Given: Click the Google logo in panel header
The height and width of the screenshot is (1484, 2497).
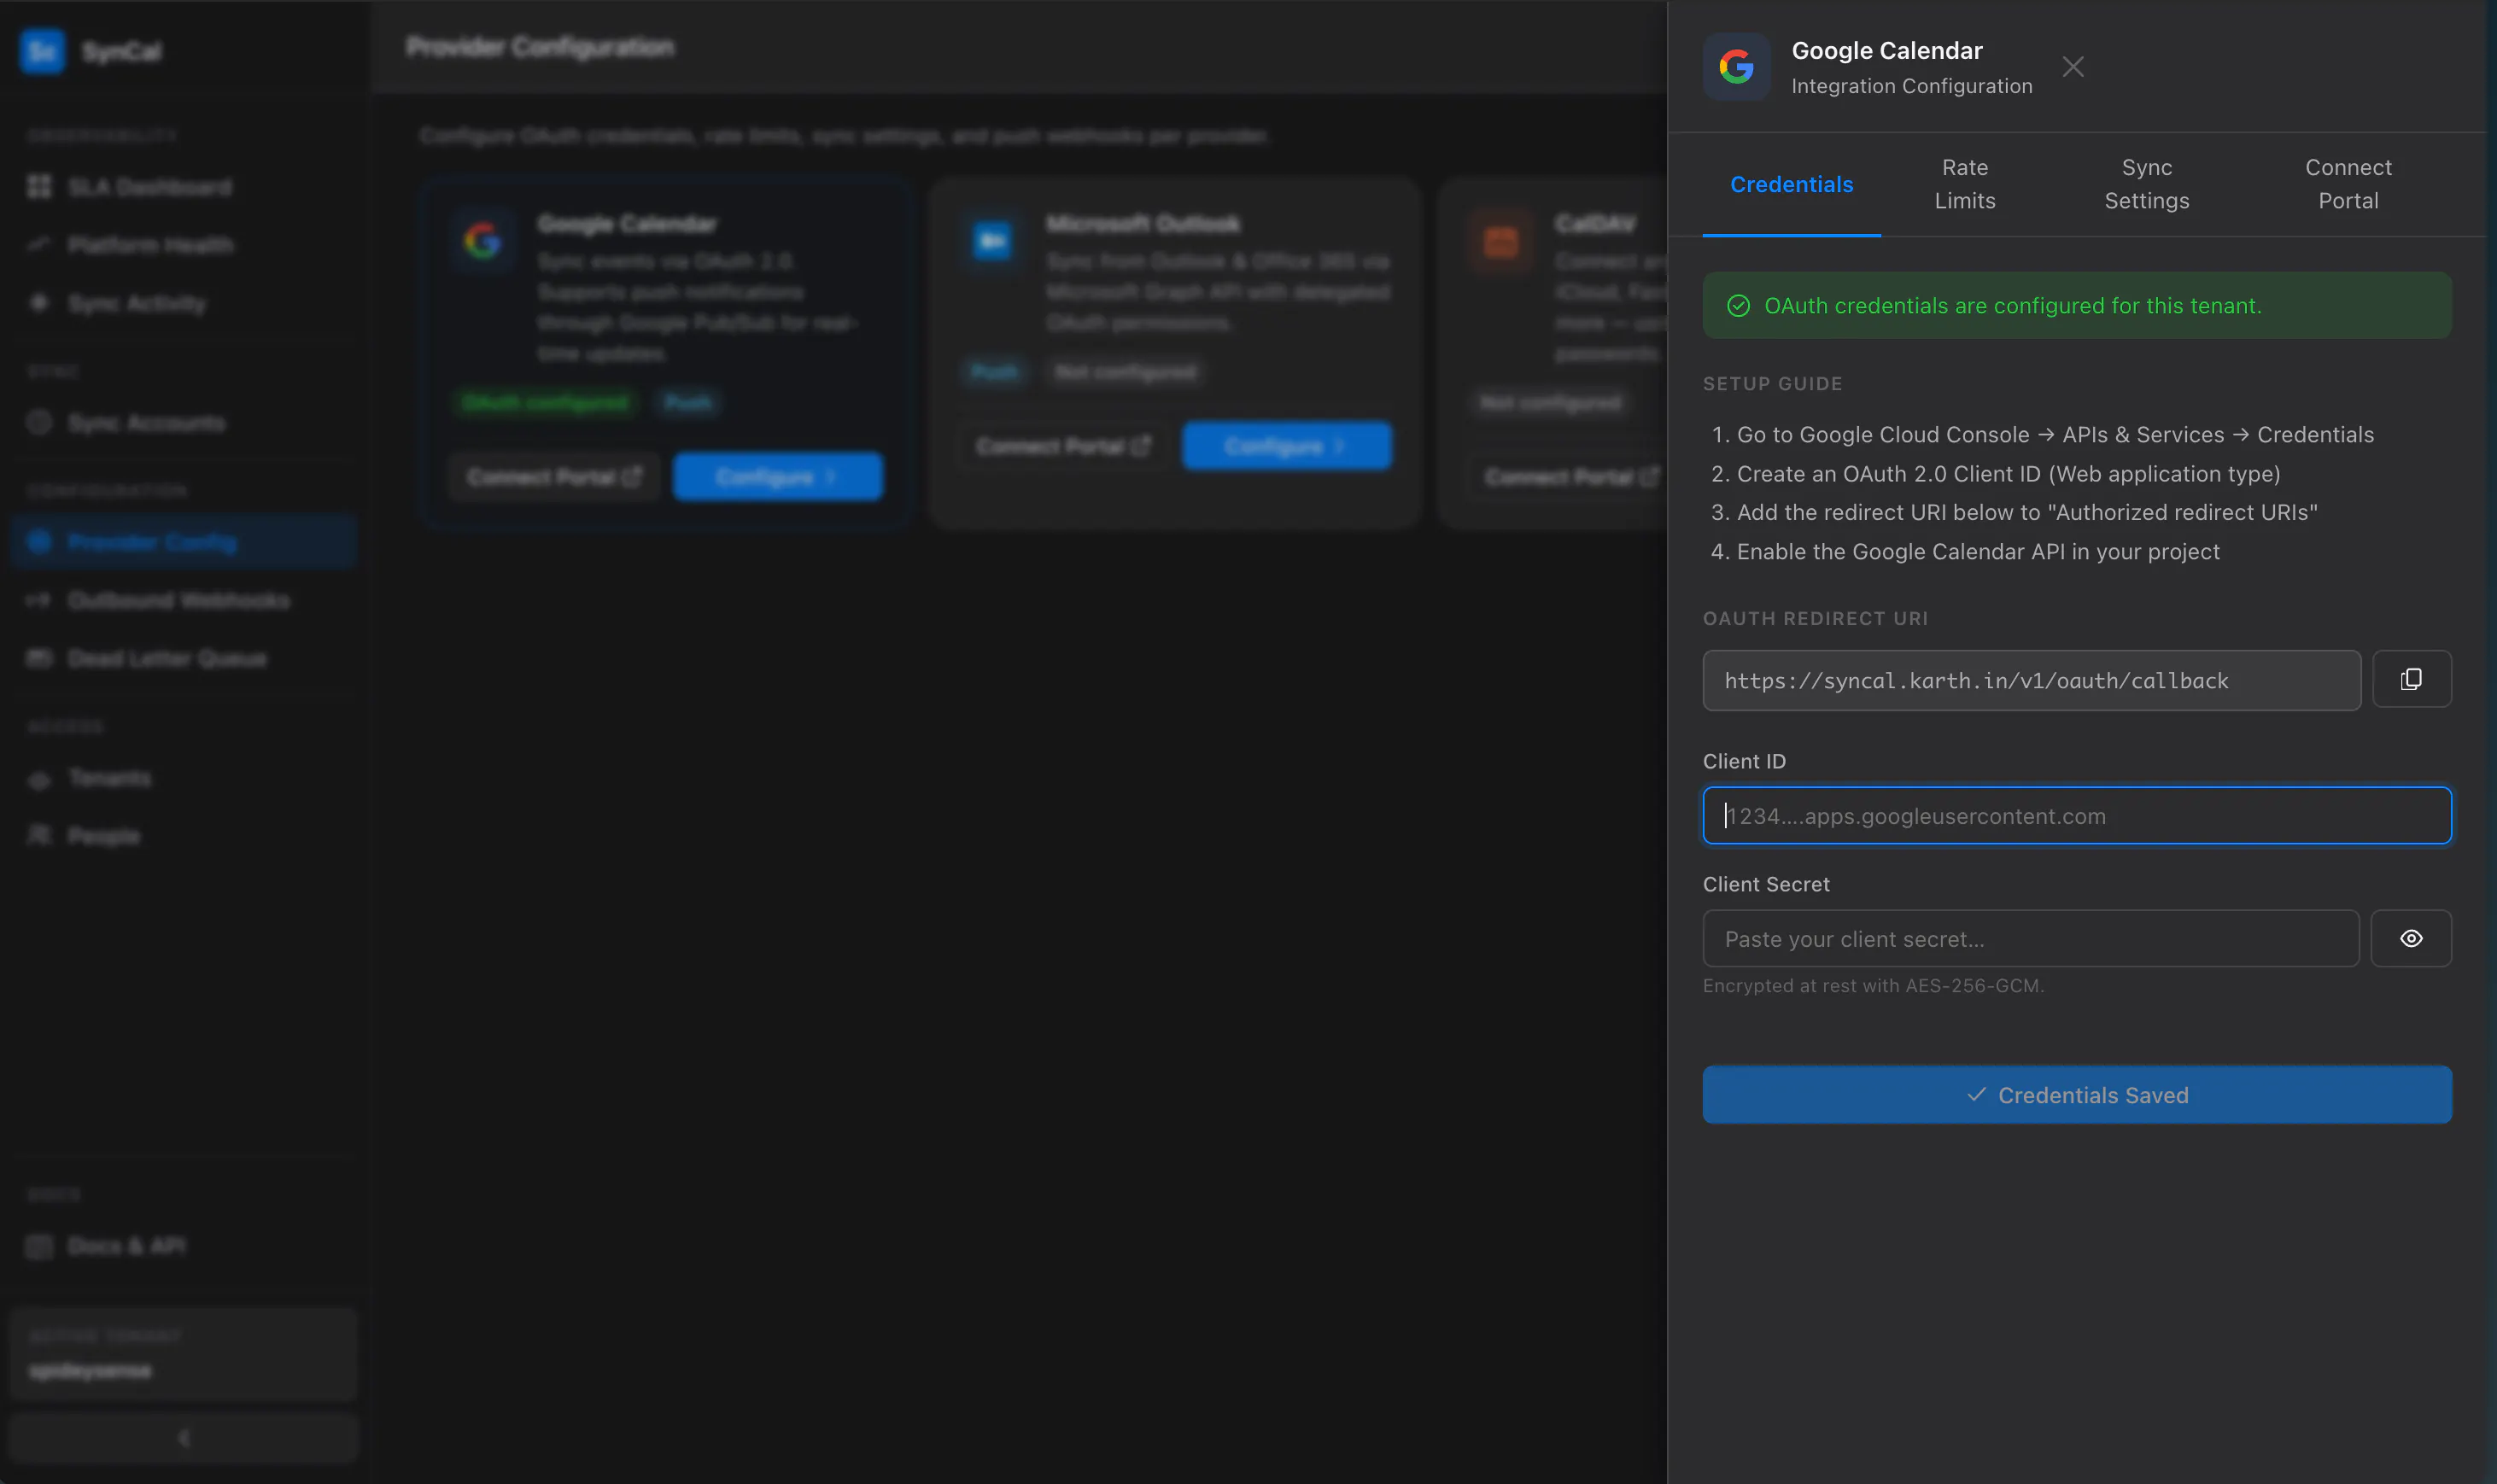Looking at the screenshot, I should coord(1736,67).
